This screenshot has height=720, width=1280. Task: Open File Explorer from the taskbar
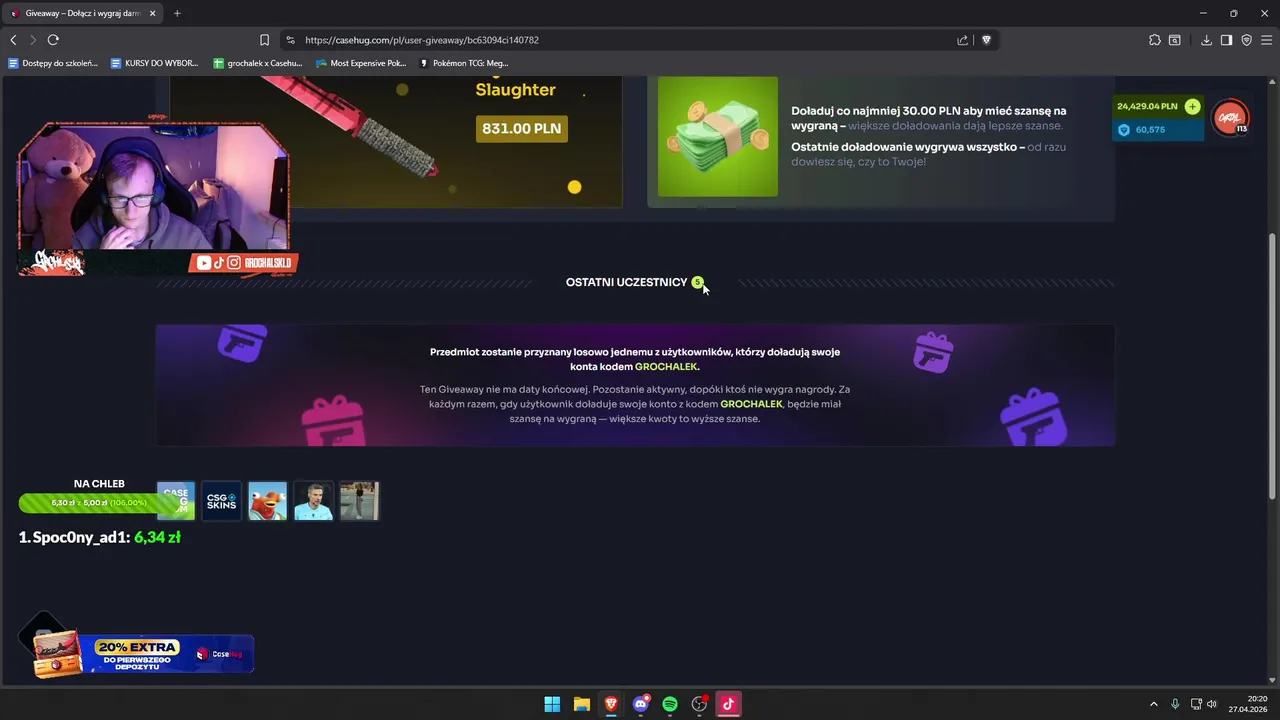(x=581, y=704)
